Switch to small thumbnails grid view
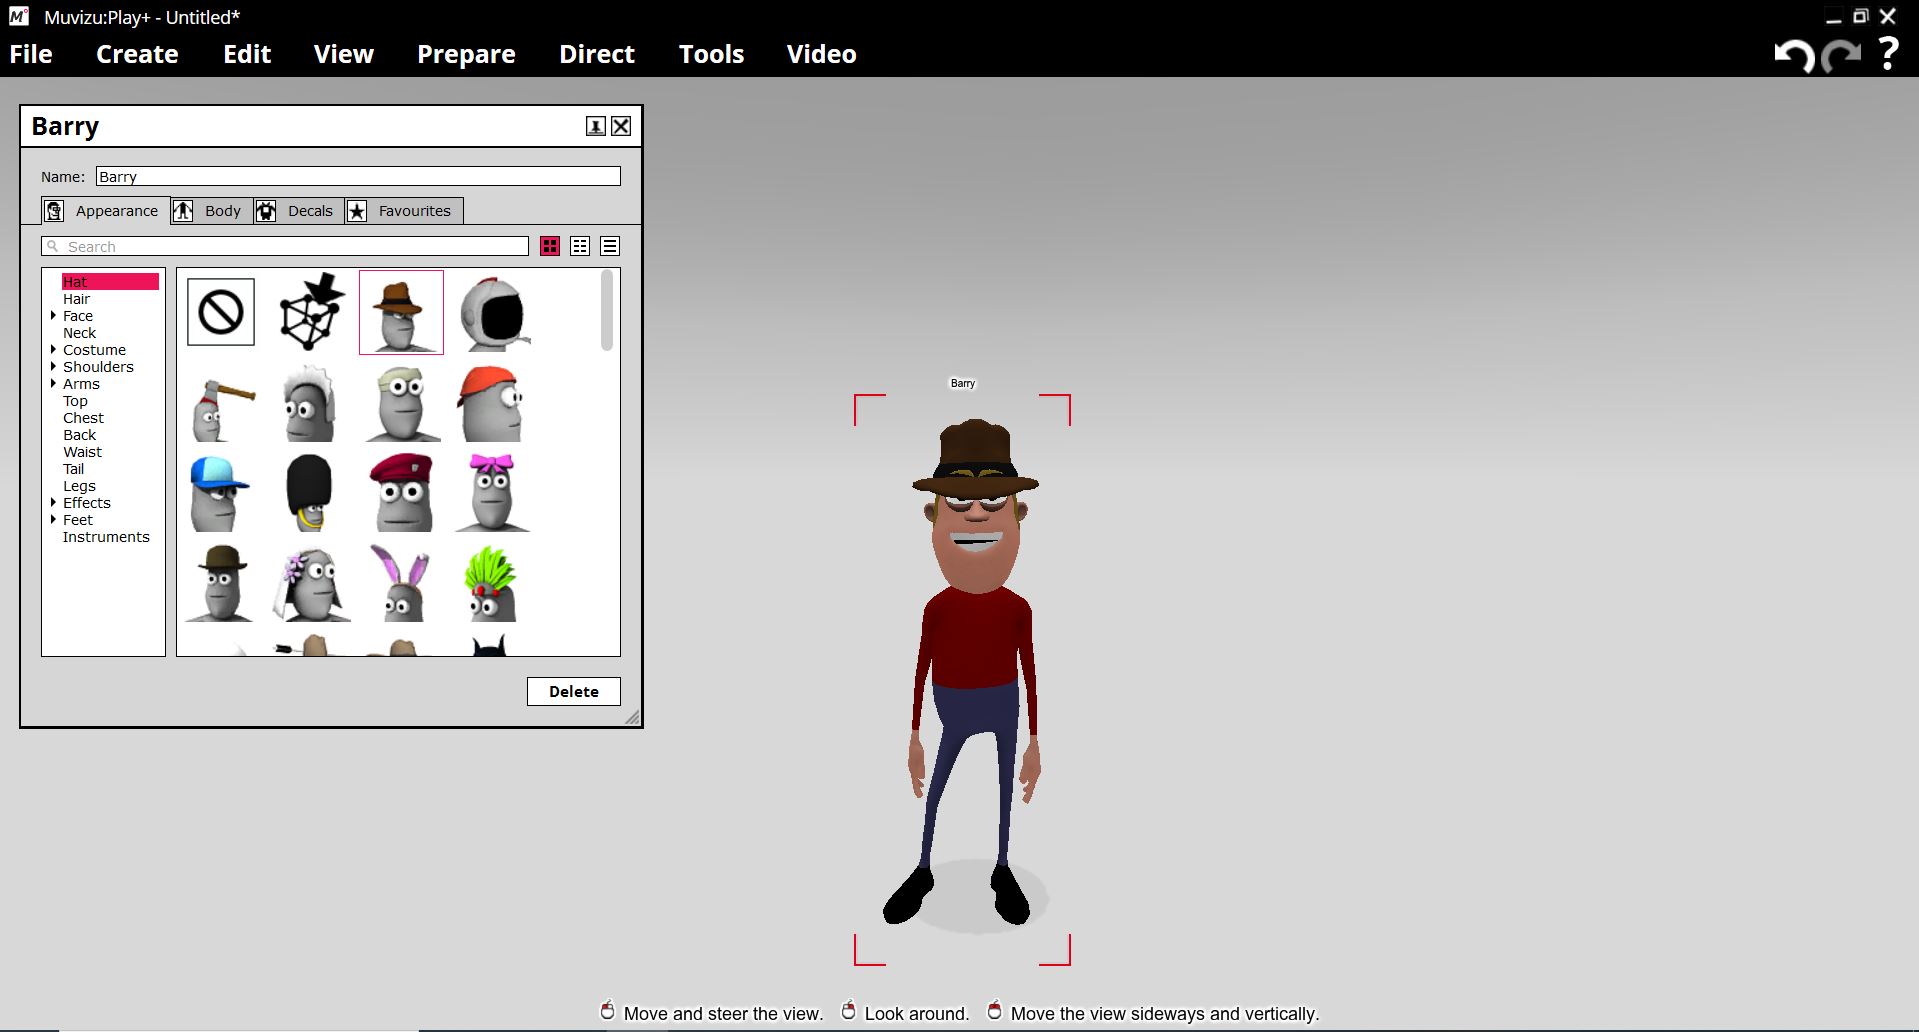1919x1032 pixels. tap(580, 246)
